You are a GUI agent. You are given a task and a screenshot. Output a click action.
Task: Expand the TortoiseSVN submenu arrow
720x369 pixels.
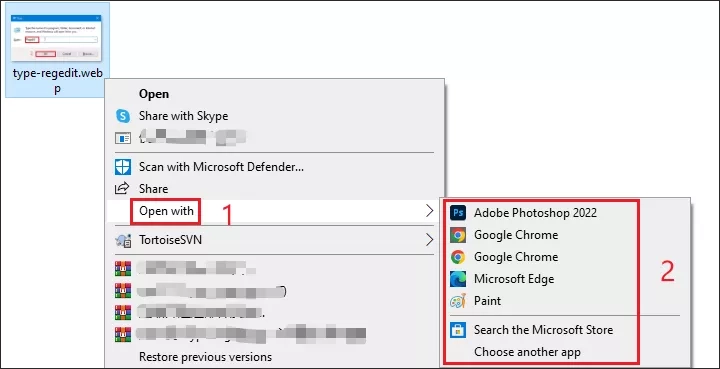tap(429, 240)
